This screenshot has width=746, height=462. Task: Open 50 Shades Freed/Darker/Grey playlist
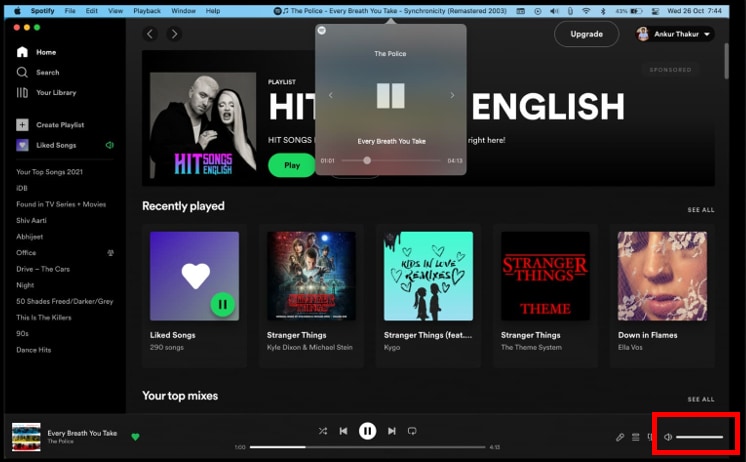[x=65, y=301]
